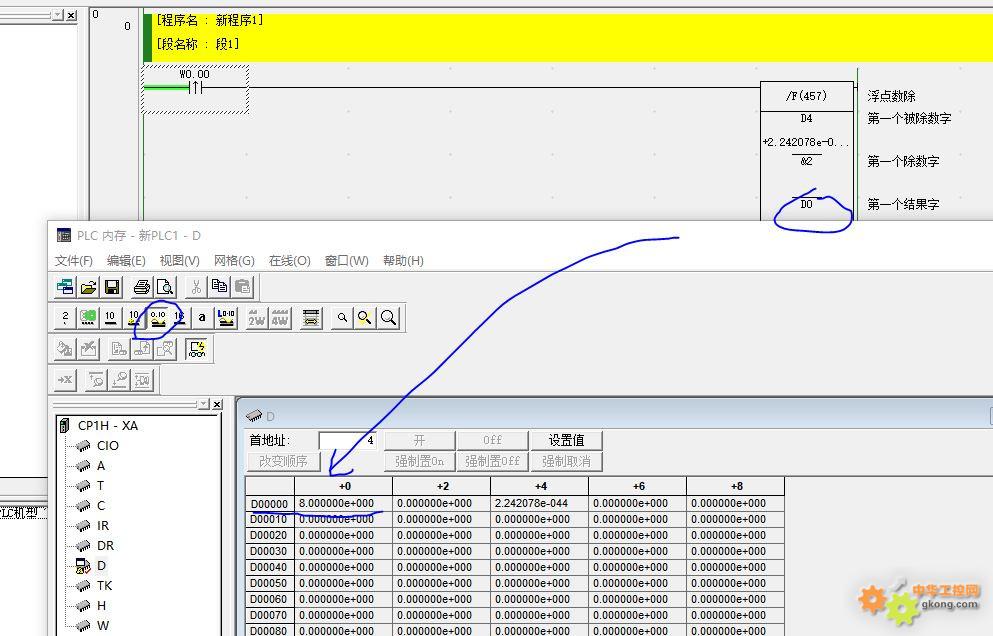The width and height of the screenshot is (993, 636).
Task: Click the Off button
Action: (x=493, y=440)
